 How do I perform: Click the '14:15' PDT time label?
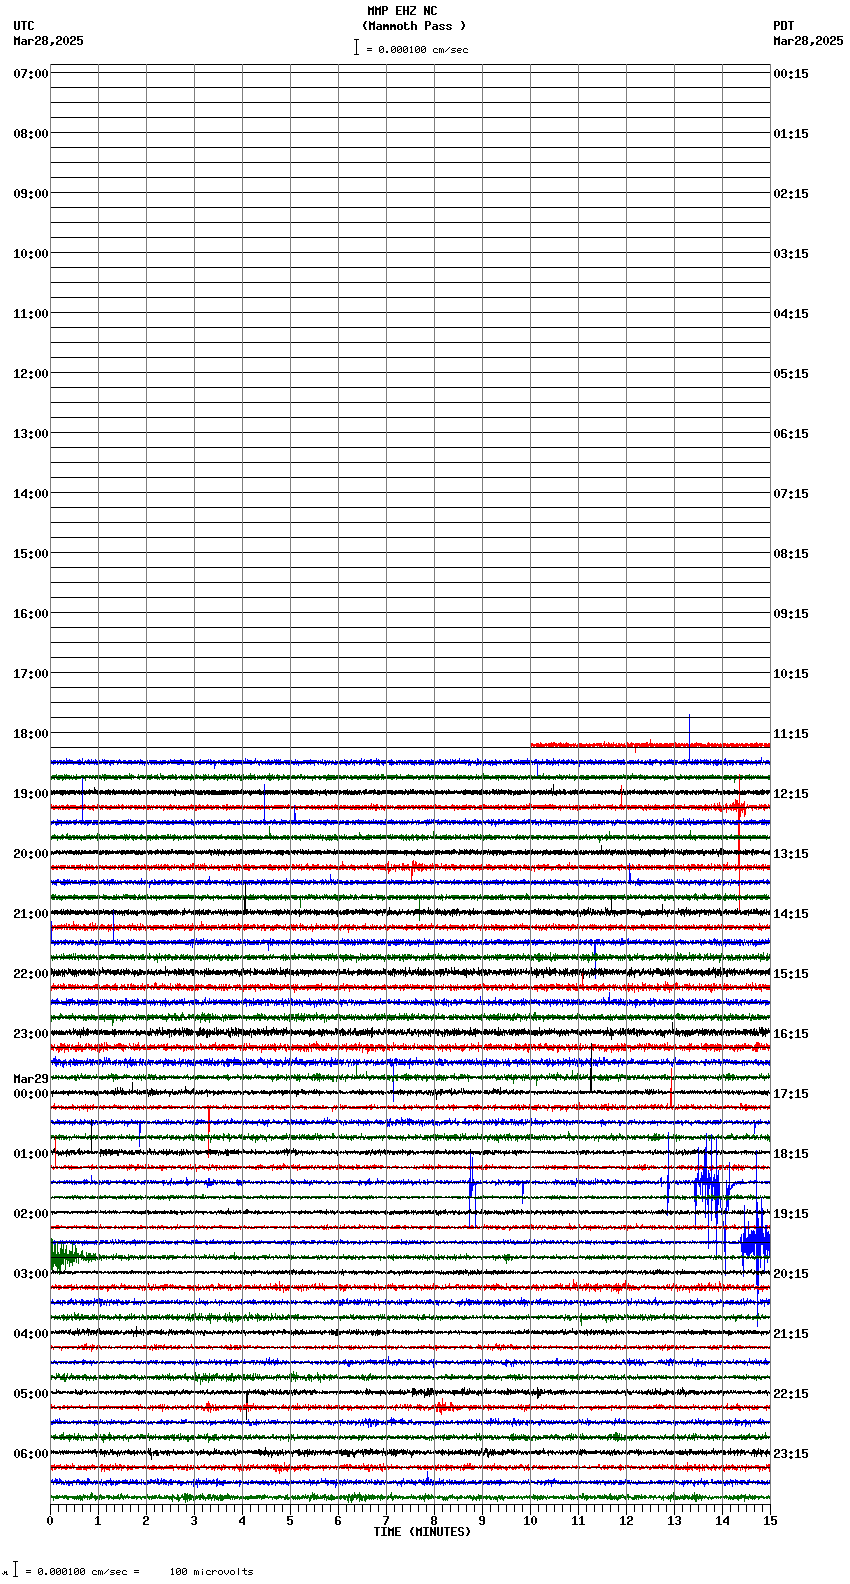(791, 914)
